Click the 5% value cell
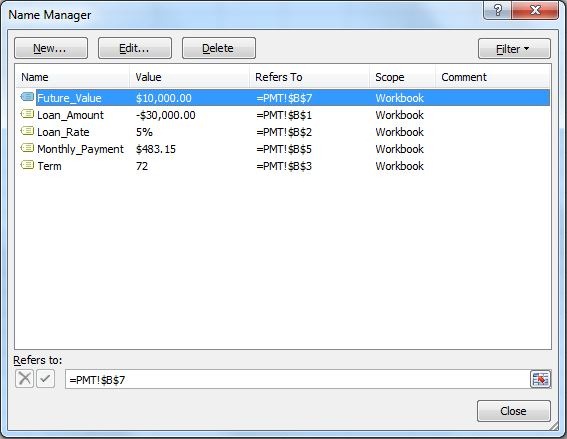Image resolution: width=567 pixels, height=439 pixels. 144,132
